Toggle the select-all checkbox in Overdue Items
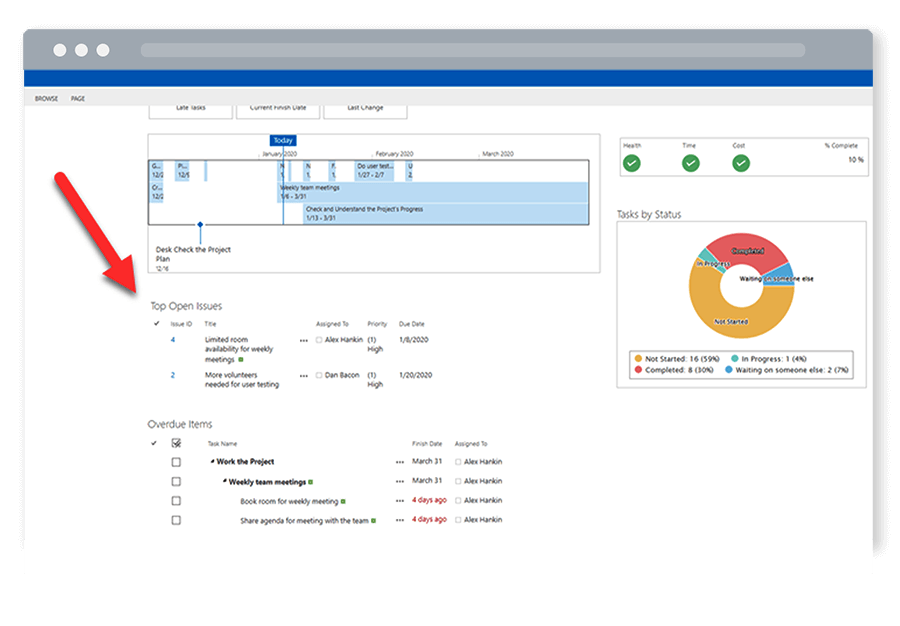The image size is (900, 626). (x=176, y=443)
